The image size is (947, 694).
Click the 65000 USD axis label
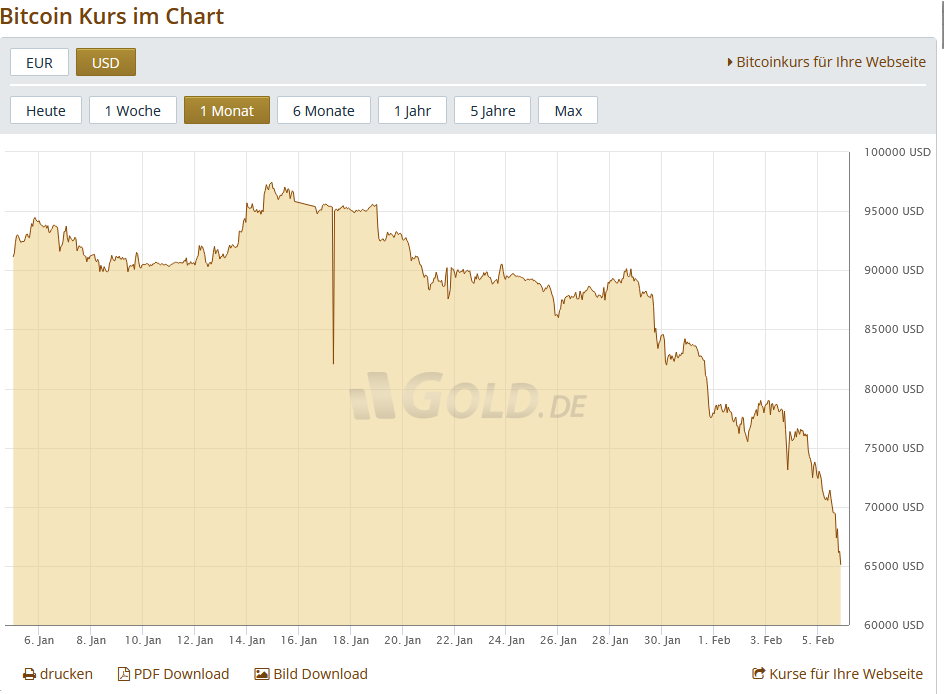[x=894, y=566]
